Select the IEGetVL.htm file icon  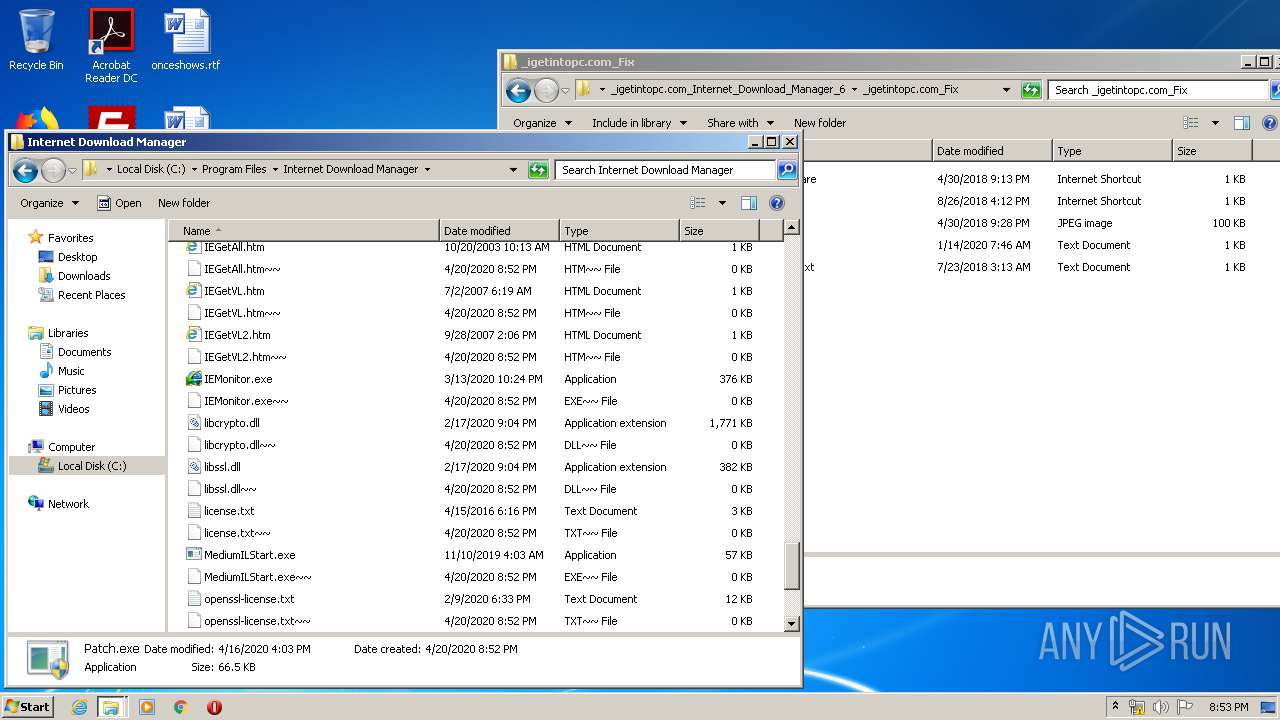click(x=194, y=291)
